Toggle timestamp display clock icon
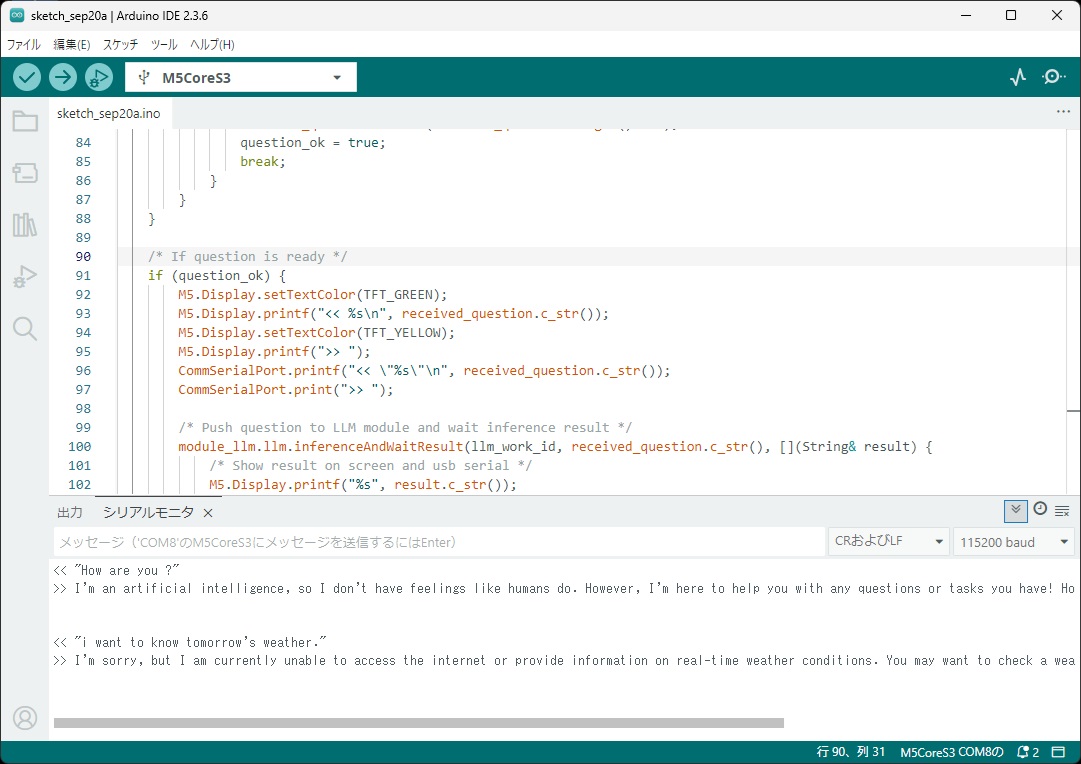Image resolution: width=1081 pixels, height=764 pixels. 1040,509
